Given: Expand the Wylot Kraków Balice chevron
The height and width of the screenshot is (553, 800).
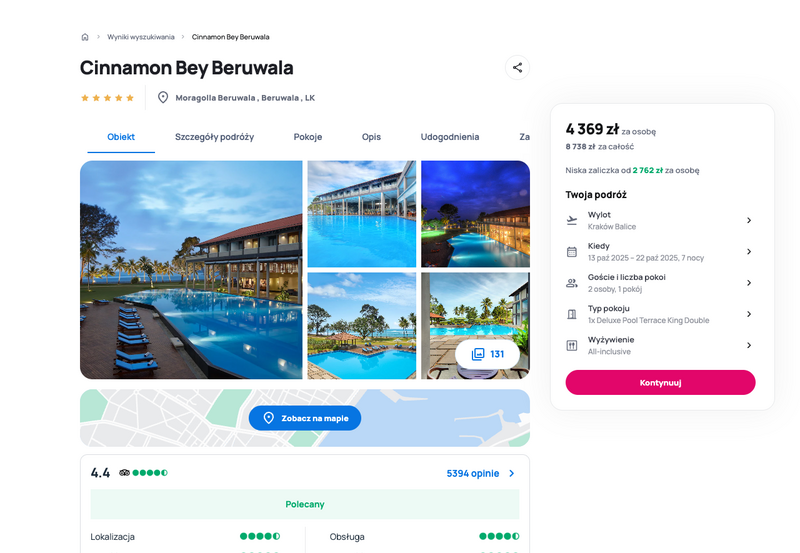Looking at the screenshot, I should (749, 220).
